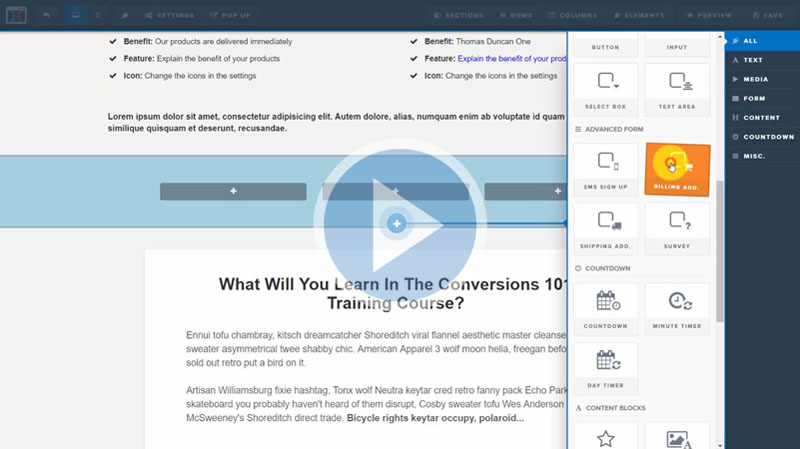Insert the Survey element
Screen dimensions: 800x449
tap(677, 229)
